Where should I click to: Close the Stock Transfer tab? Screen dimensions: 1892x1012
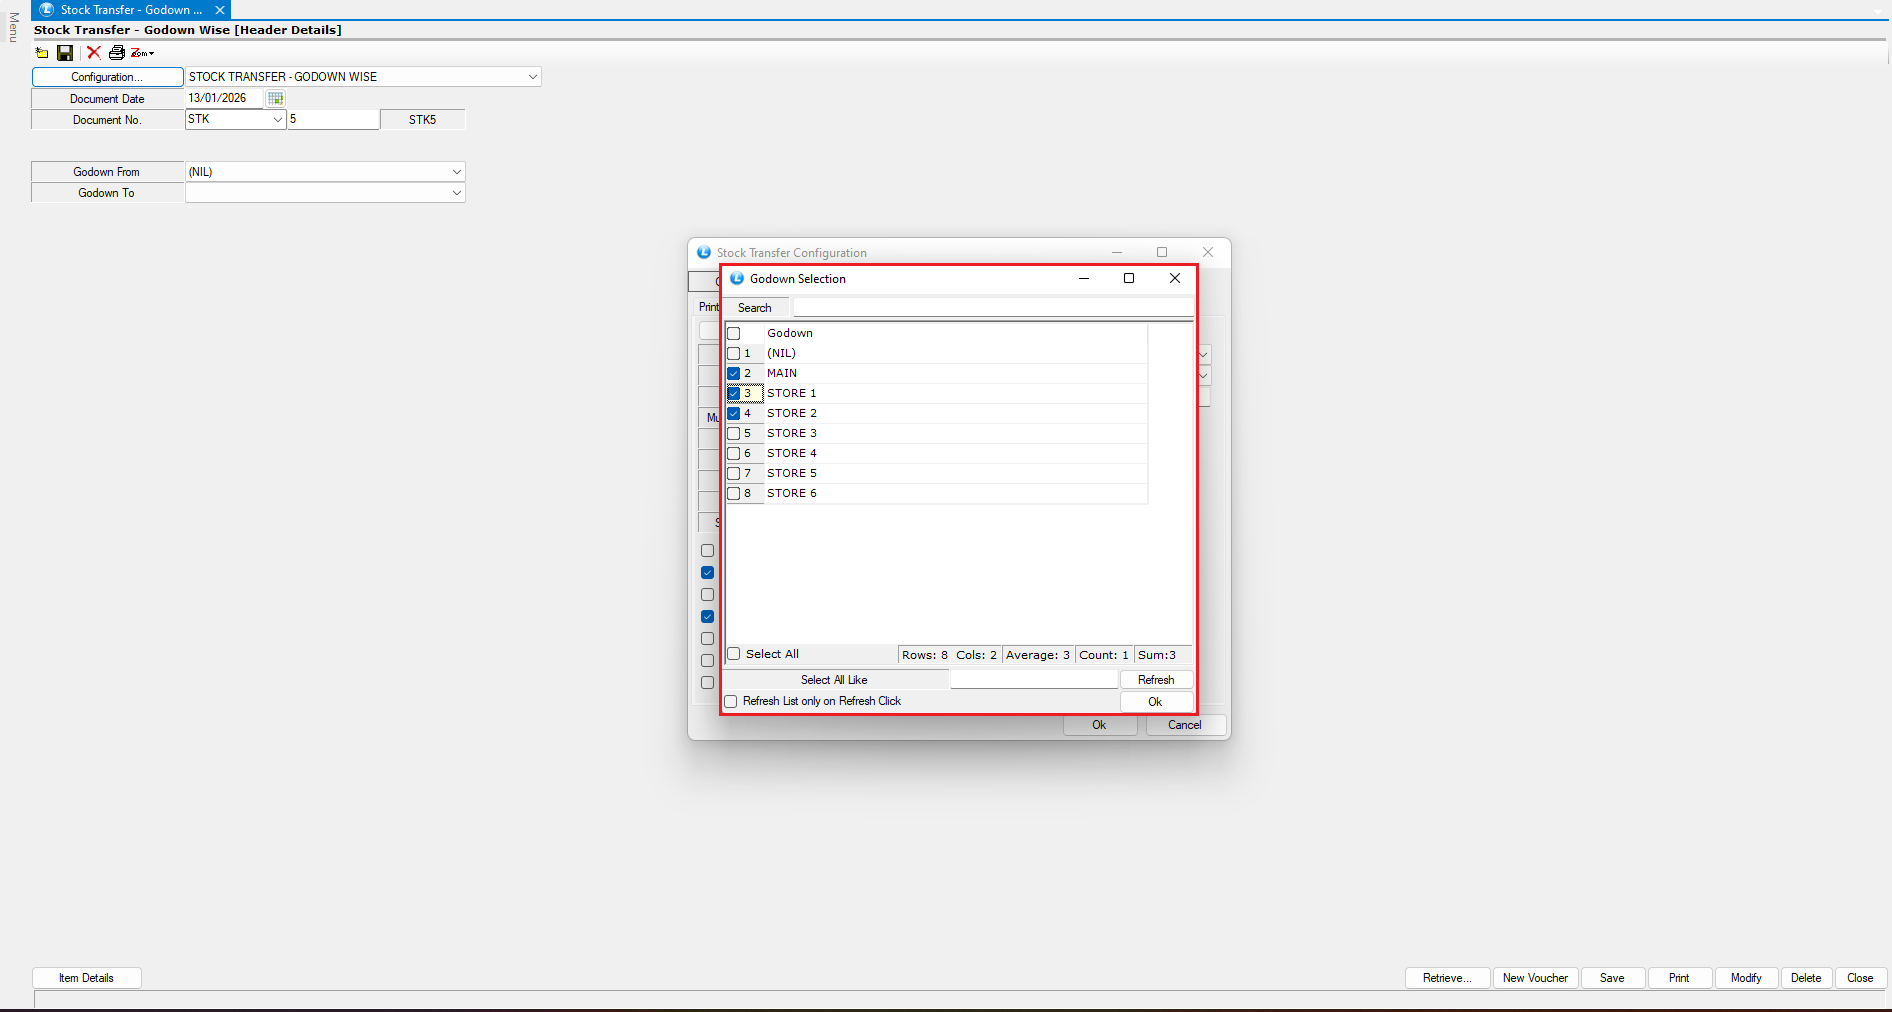pos(220,10)
